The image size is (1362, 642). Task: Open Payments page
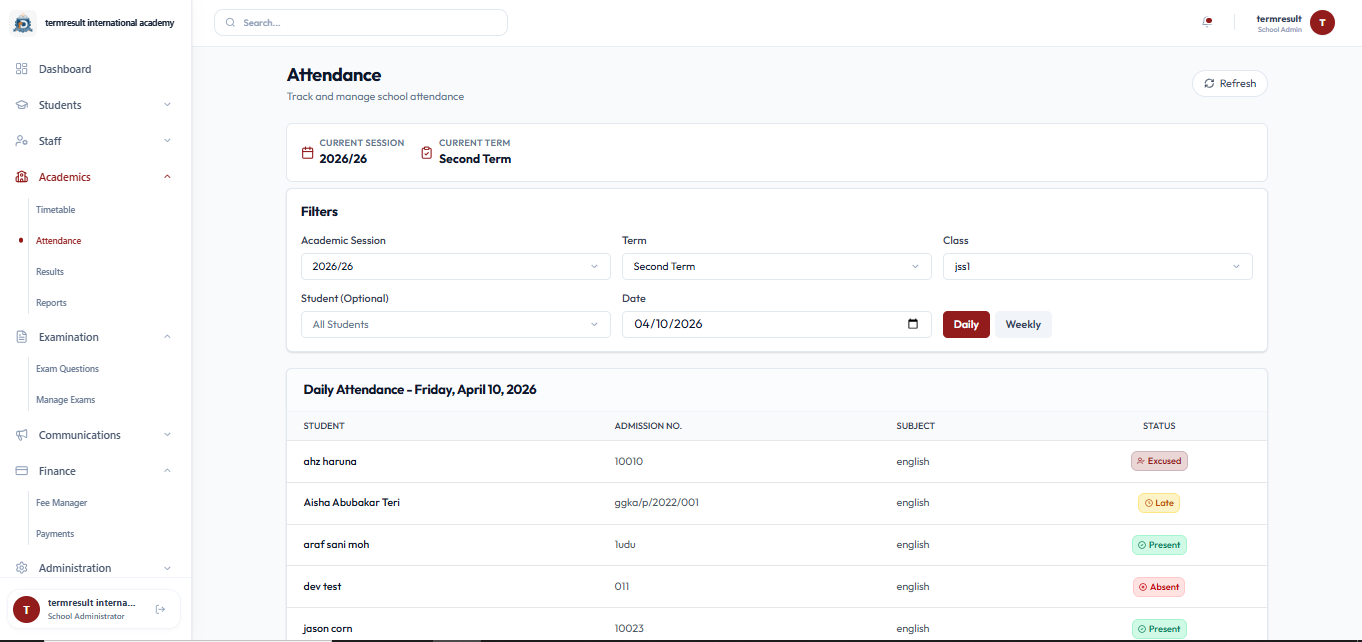[55, 534]
